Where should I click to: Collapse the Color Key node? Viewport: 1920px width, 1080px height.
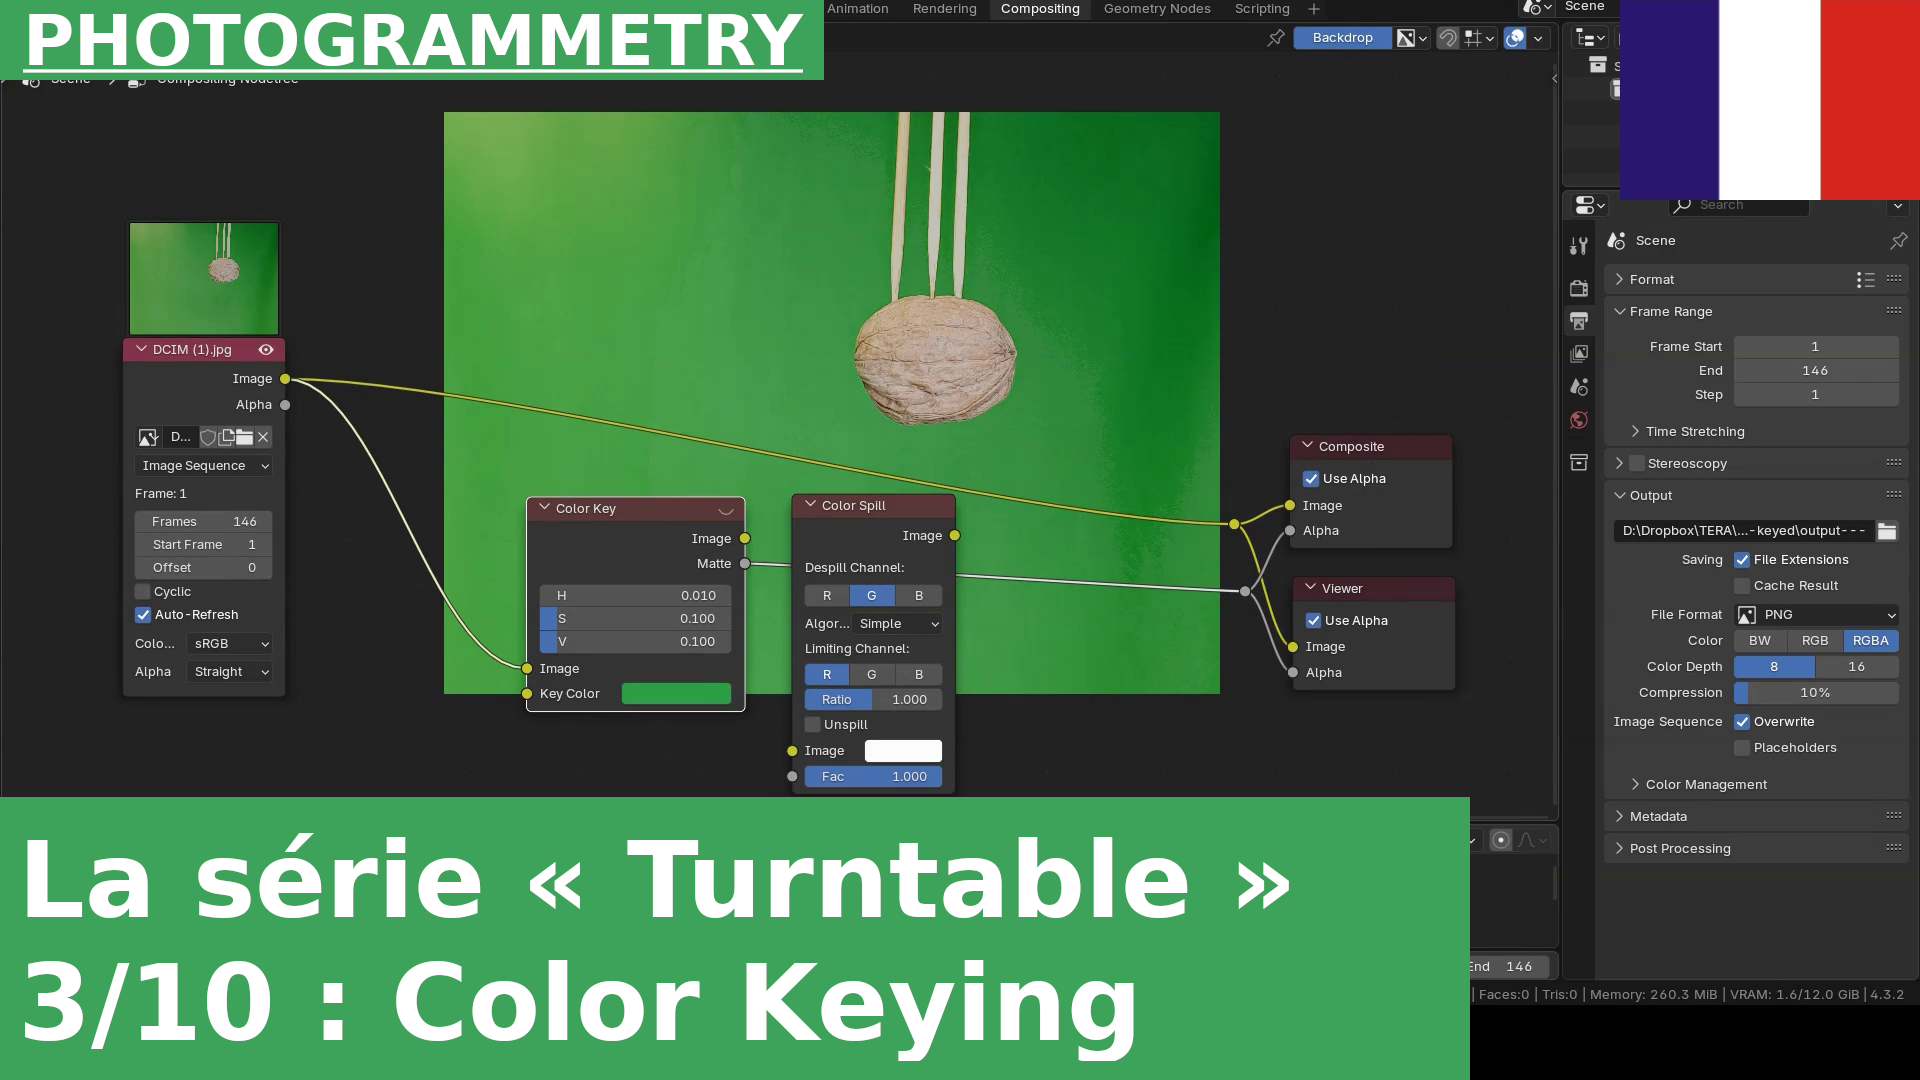[545, 508]
